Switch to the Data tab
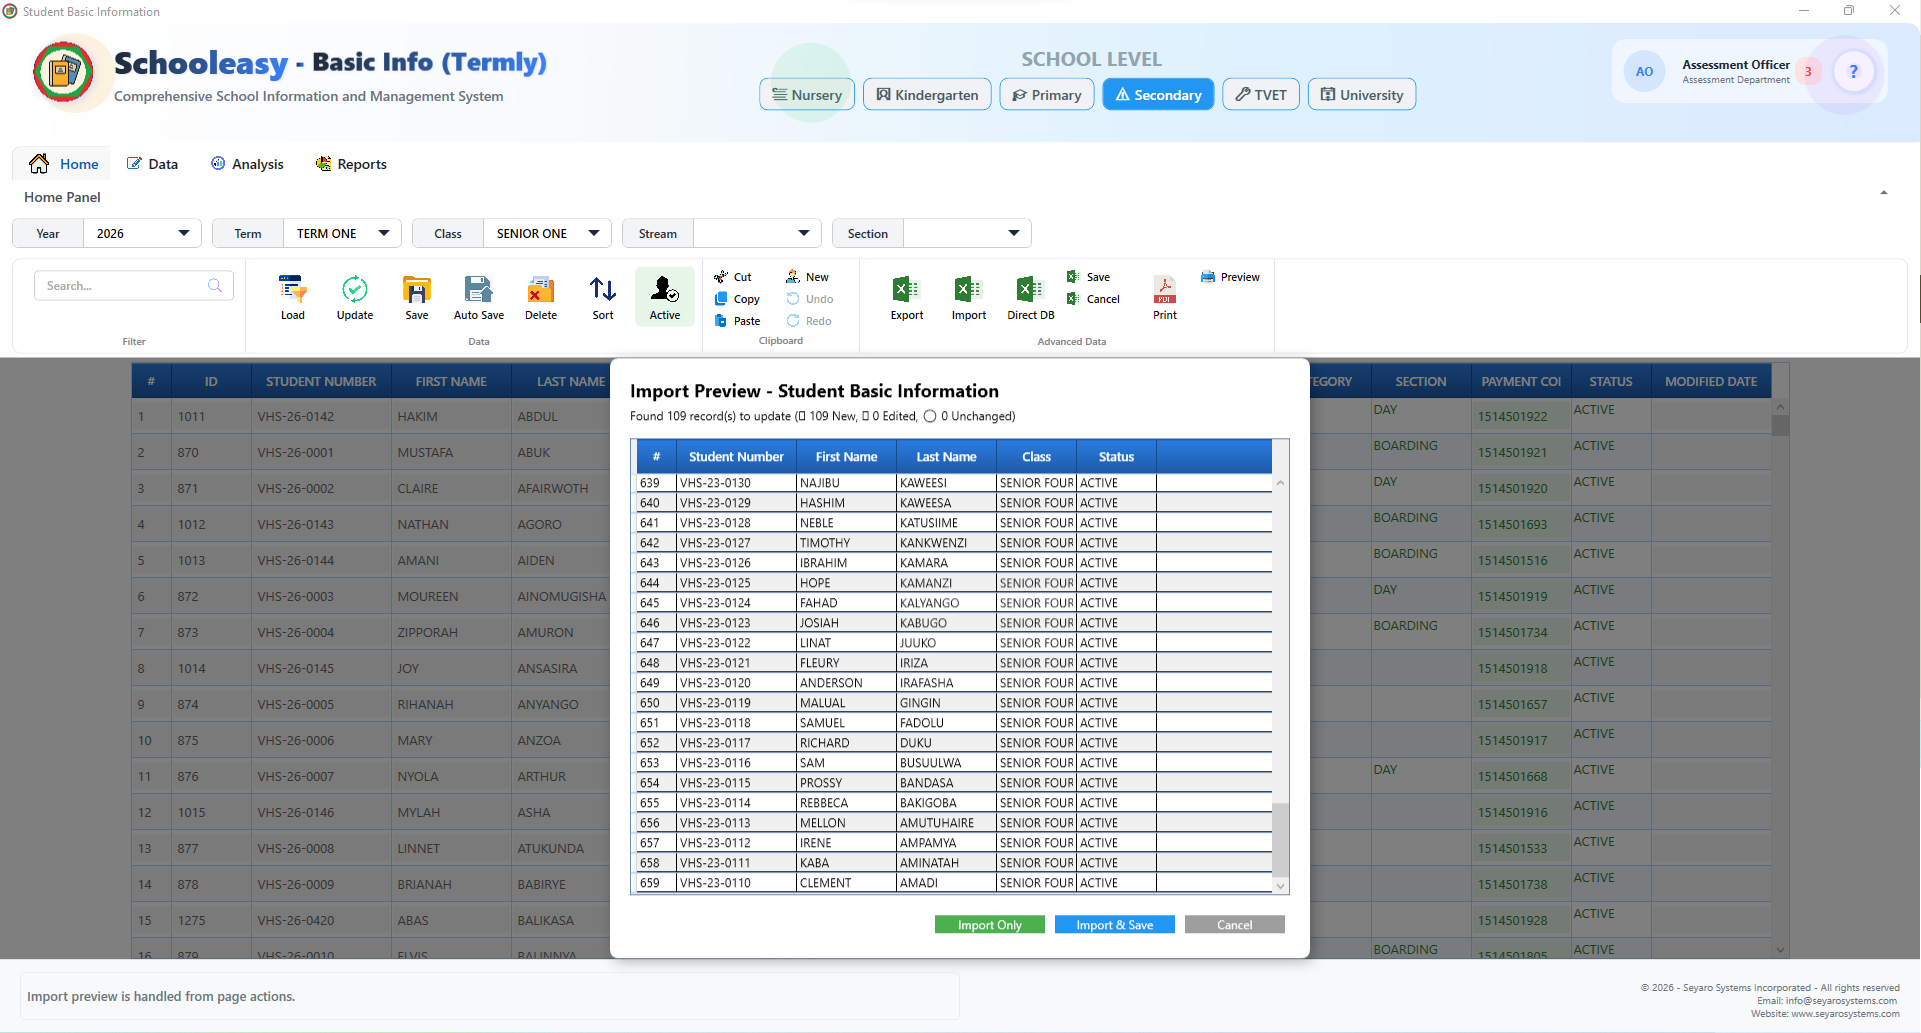The width and height of the screenshot is (1921, 1033). click(x=152, y=164)
